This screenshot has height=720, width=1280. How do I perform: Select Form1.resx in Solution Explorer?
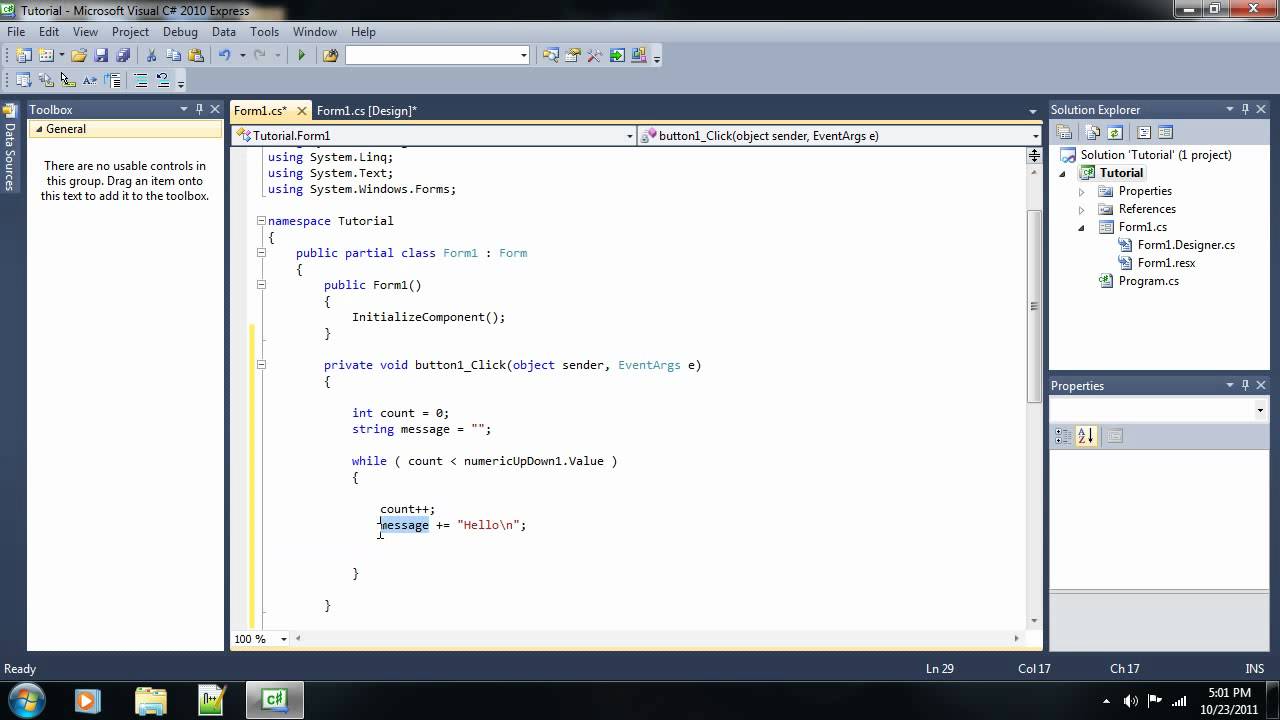pos(1166,263)
